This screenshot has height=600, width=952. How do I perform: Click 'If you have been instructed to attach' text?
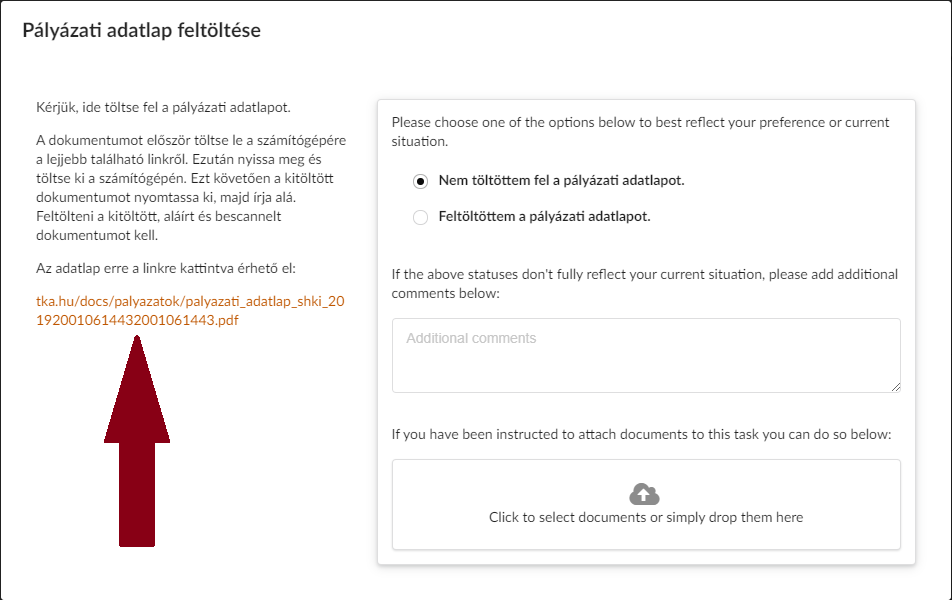click(x=641, y=435)
